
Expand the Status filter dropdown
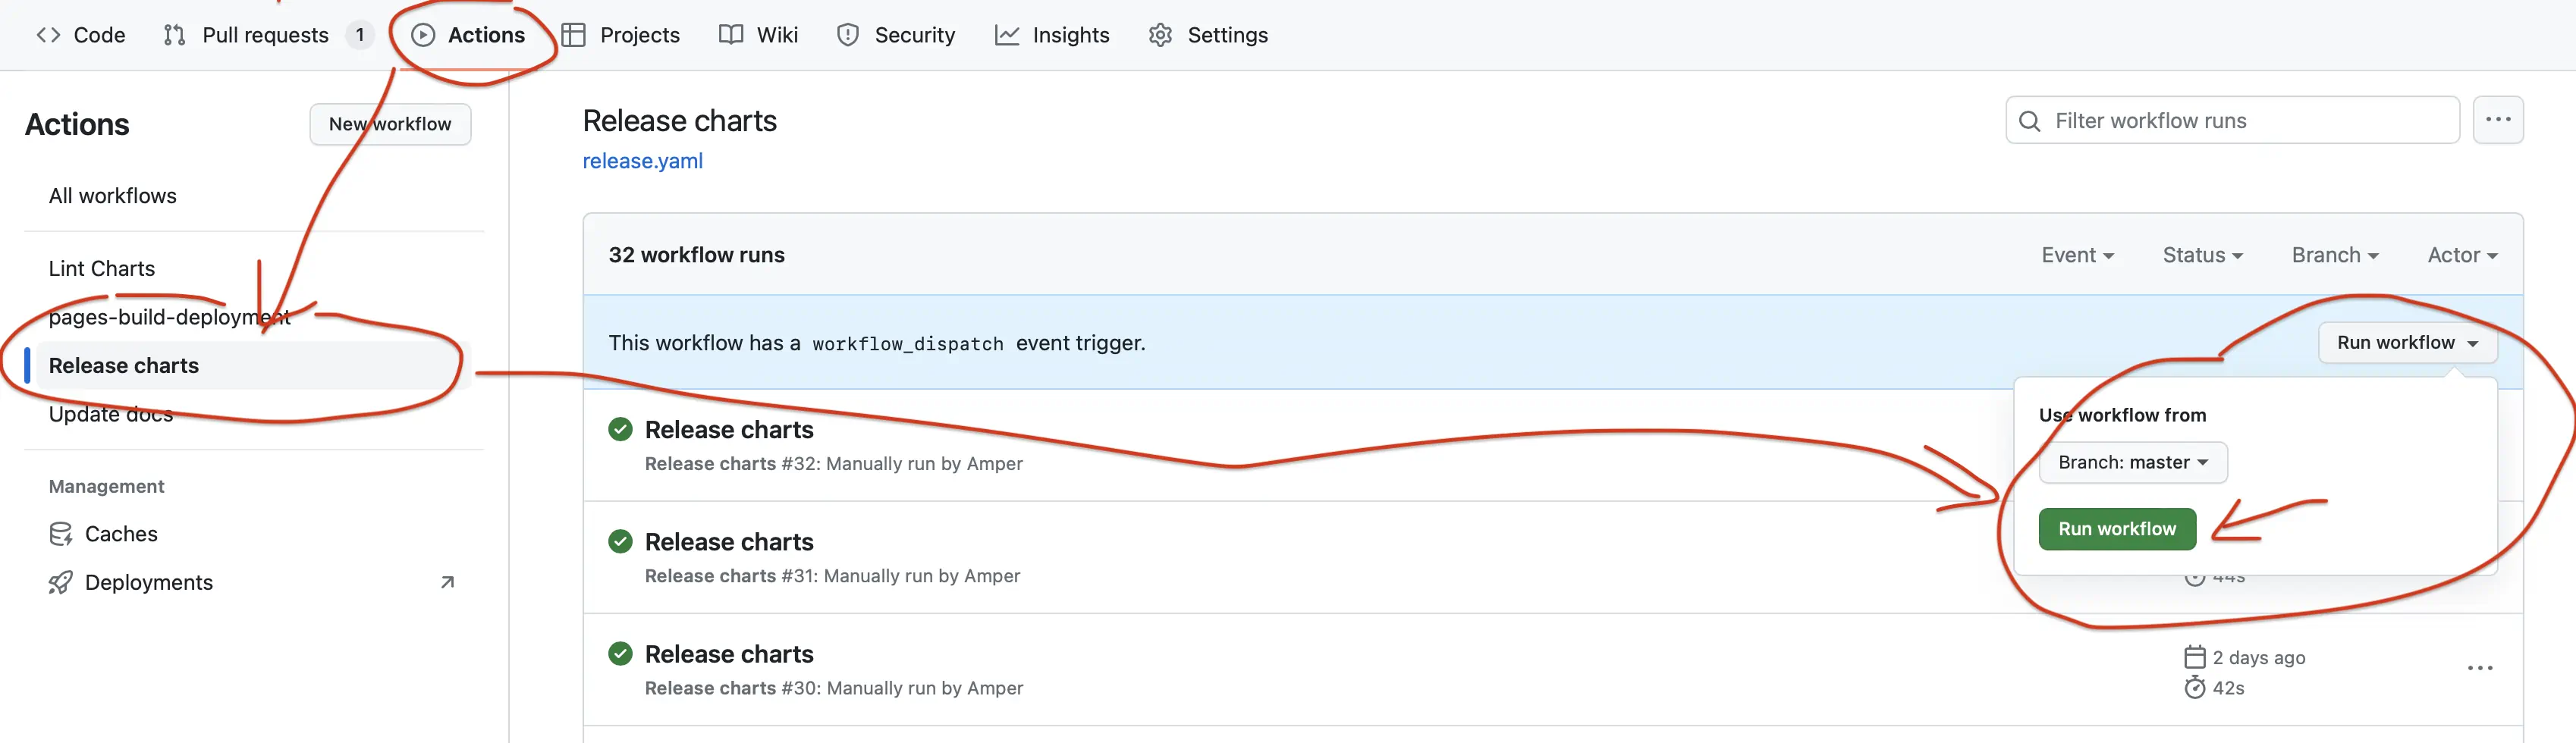(x=2202, y=255)
